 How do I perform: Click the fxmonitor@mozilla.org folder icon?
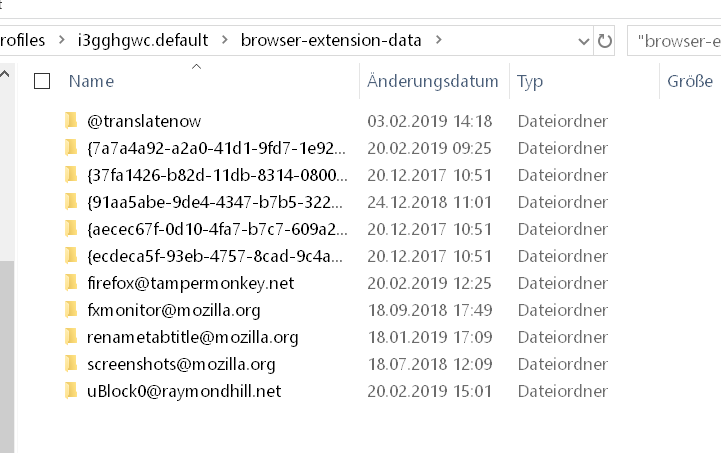71,310
